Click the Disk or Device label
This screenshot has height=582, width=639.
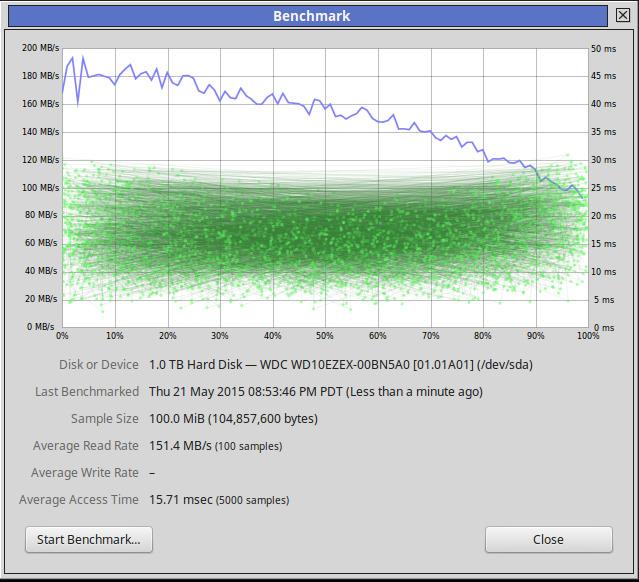click(99, 364)
